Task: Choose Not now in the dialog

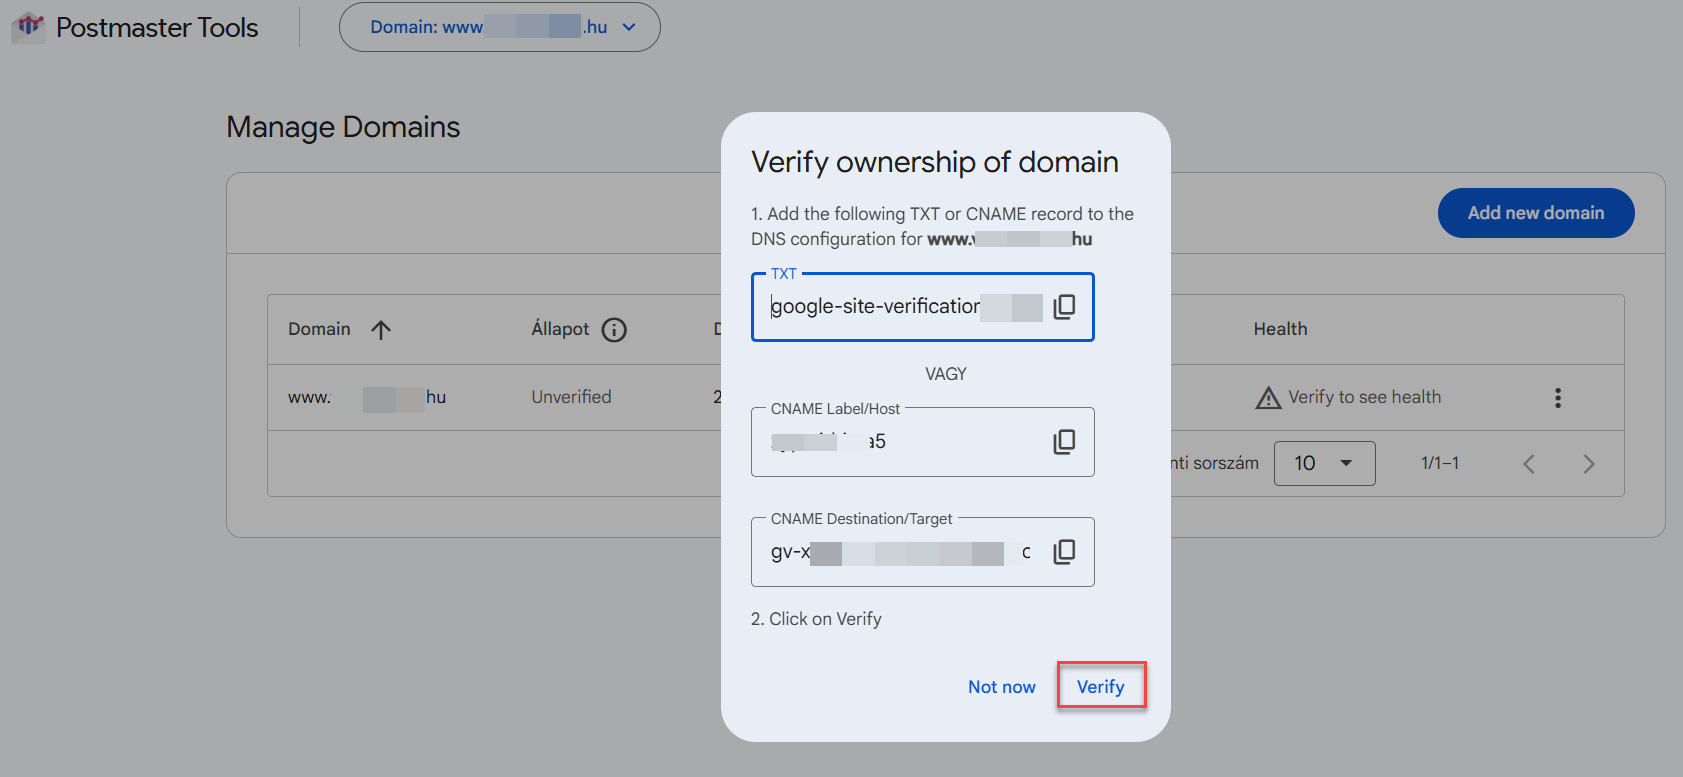Action: (x=1002, y=687)
